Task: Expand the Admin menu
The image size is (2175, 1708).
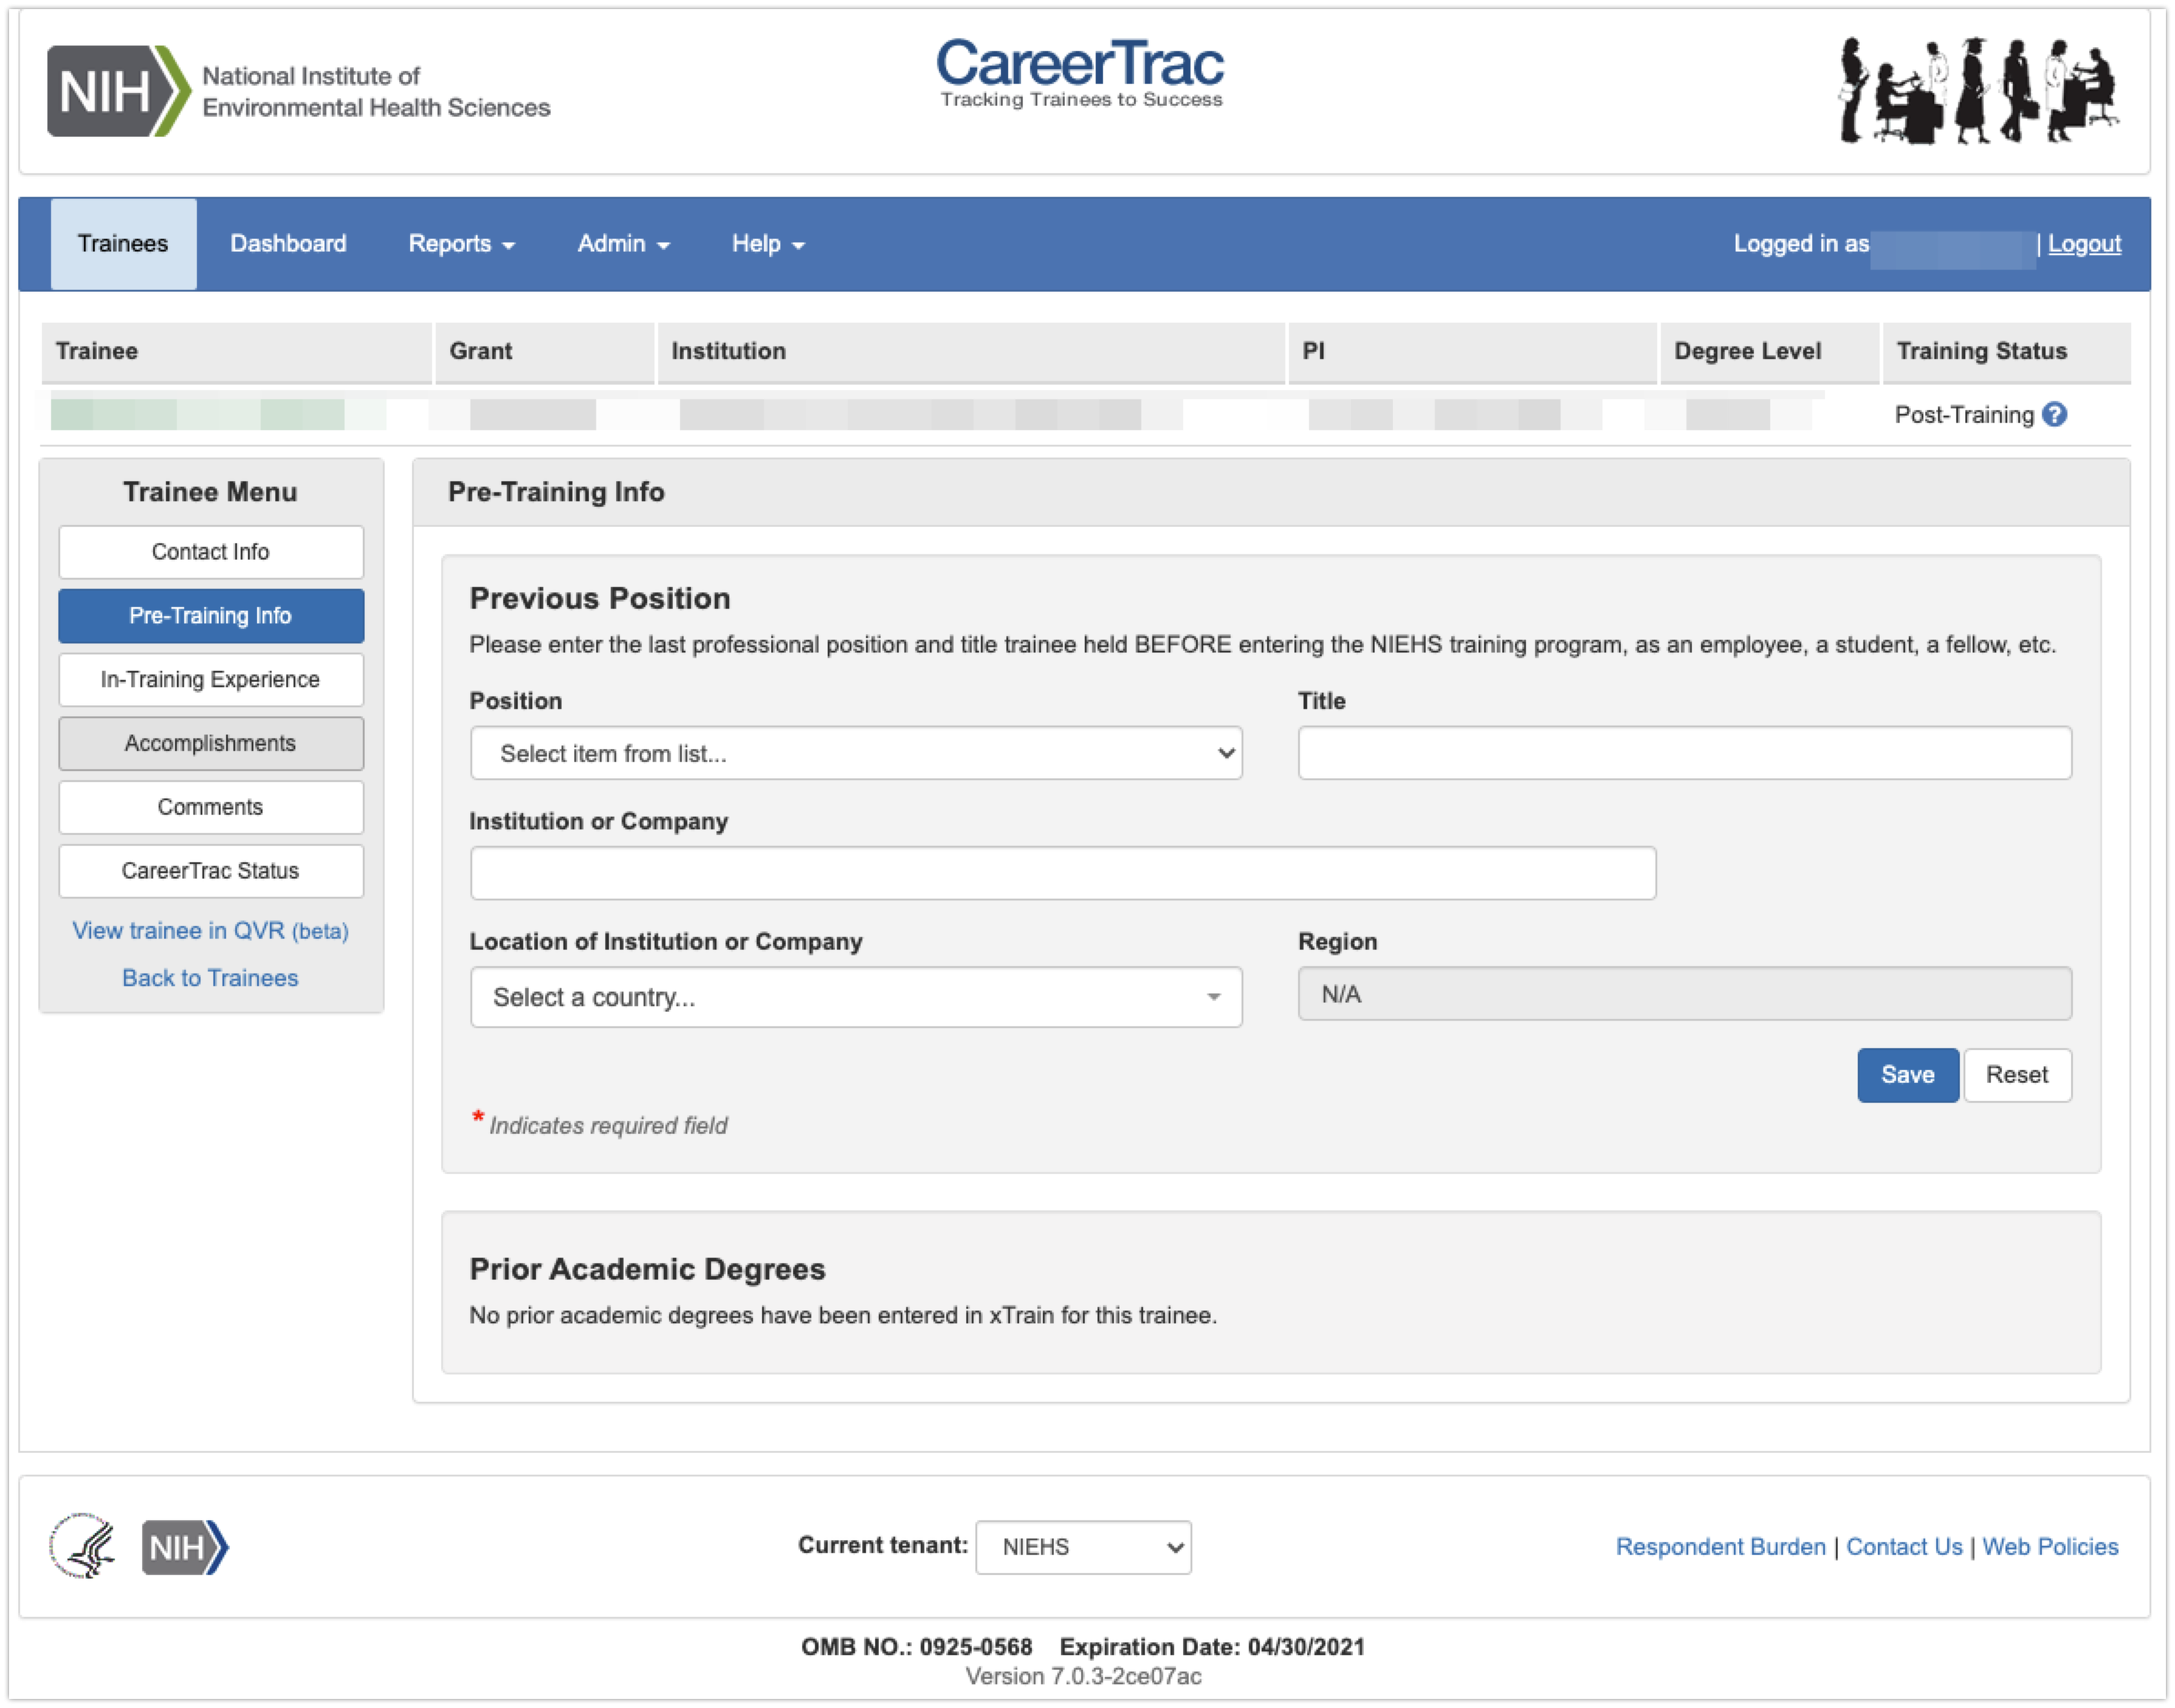Action: pos(623,244)
